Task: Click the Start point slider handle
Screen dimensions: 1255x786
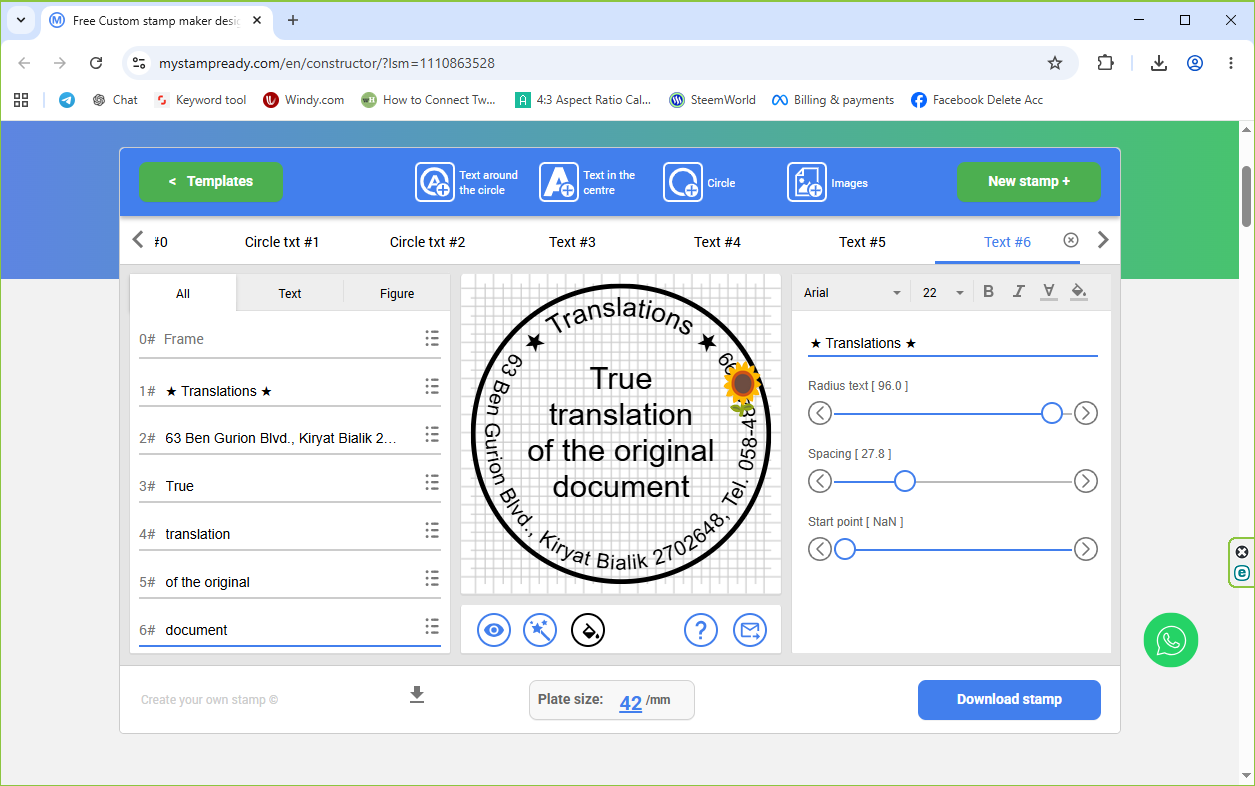Action: coord(845,549)
